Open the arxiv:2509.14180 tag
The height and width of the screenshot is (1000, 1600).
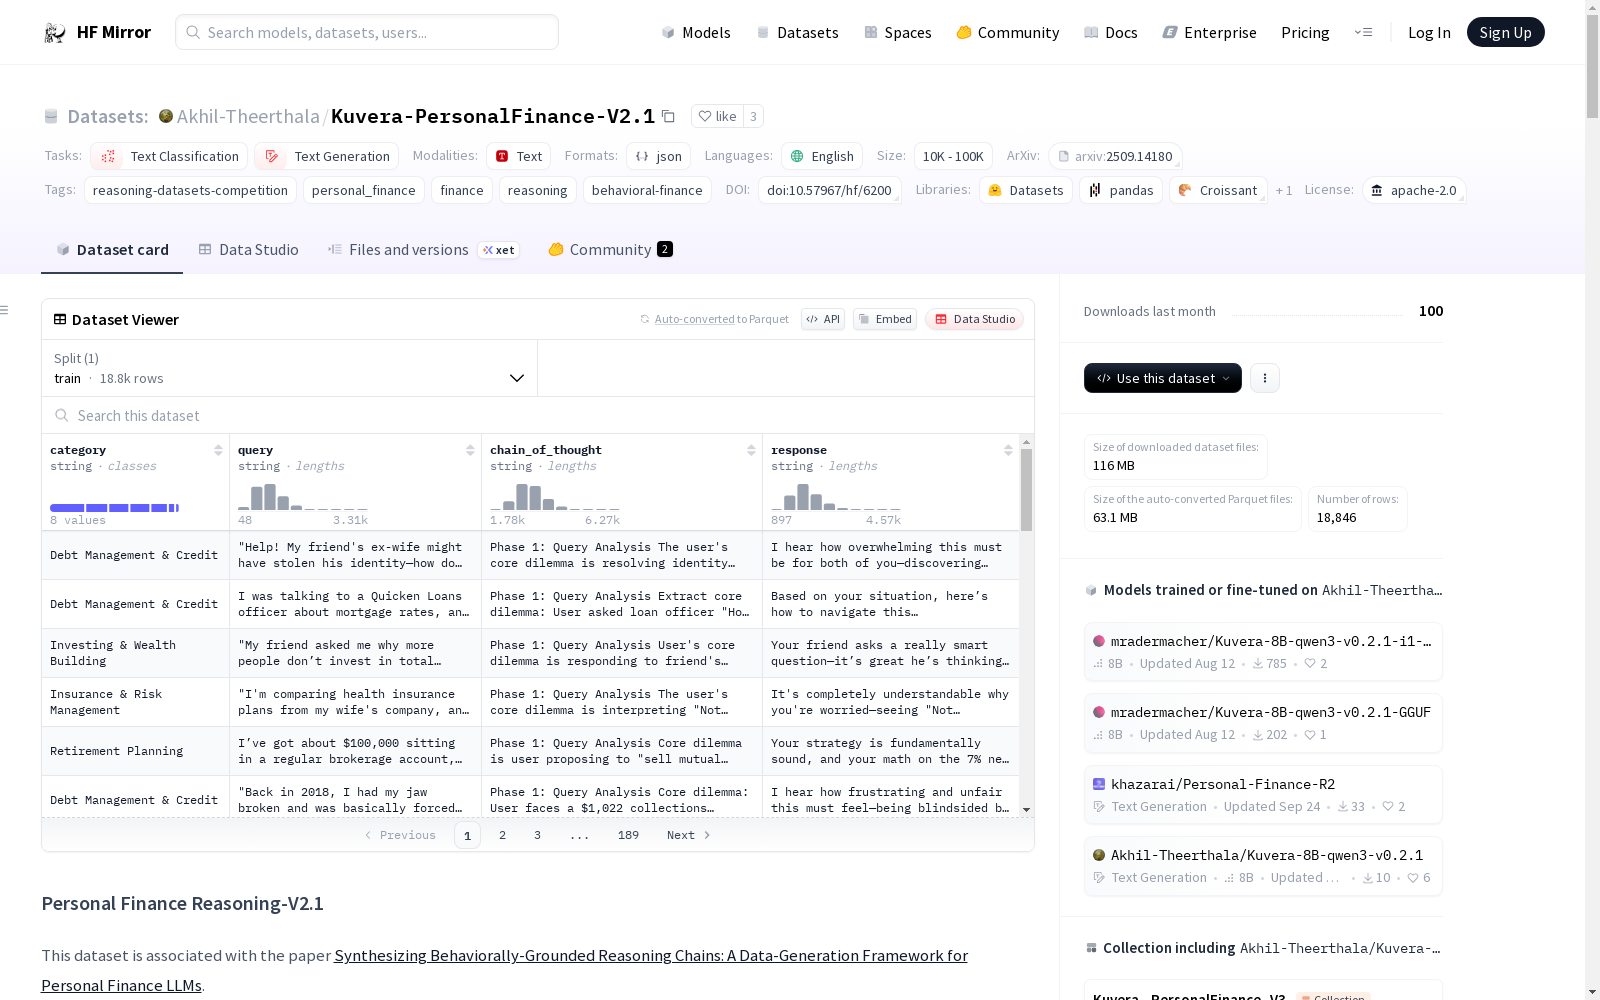pos(1115,156)
